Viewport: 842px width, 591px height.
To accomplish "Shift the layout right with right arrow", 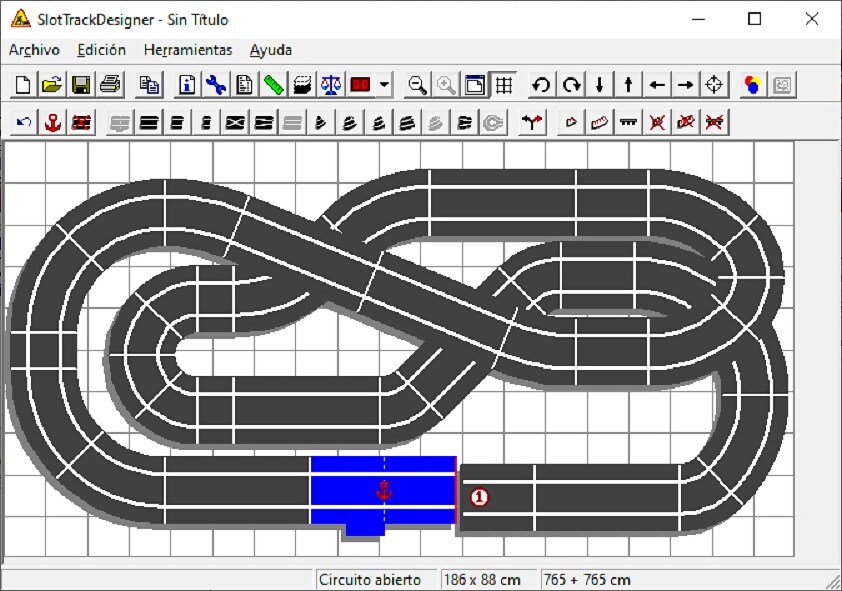I will 686,85.
